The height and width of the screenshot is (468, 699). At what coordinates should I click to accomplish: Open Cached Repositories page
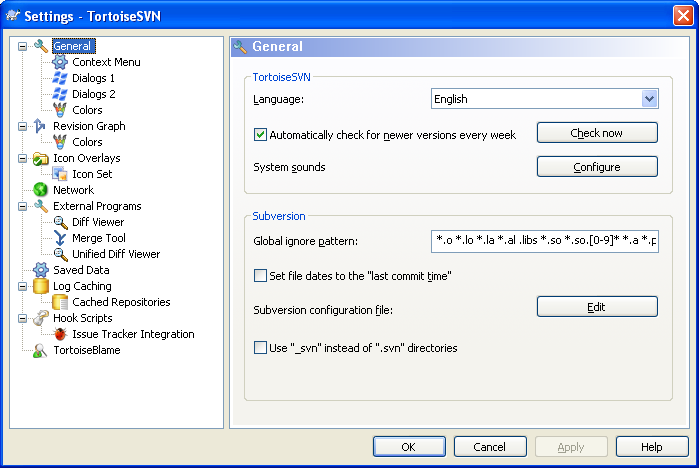pyautogui.click(x=121, y=302)
